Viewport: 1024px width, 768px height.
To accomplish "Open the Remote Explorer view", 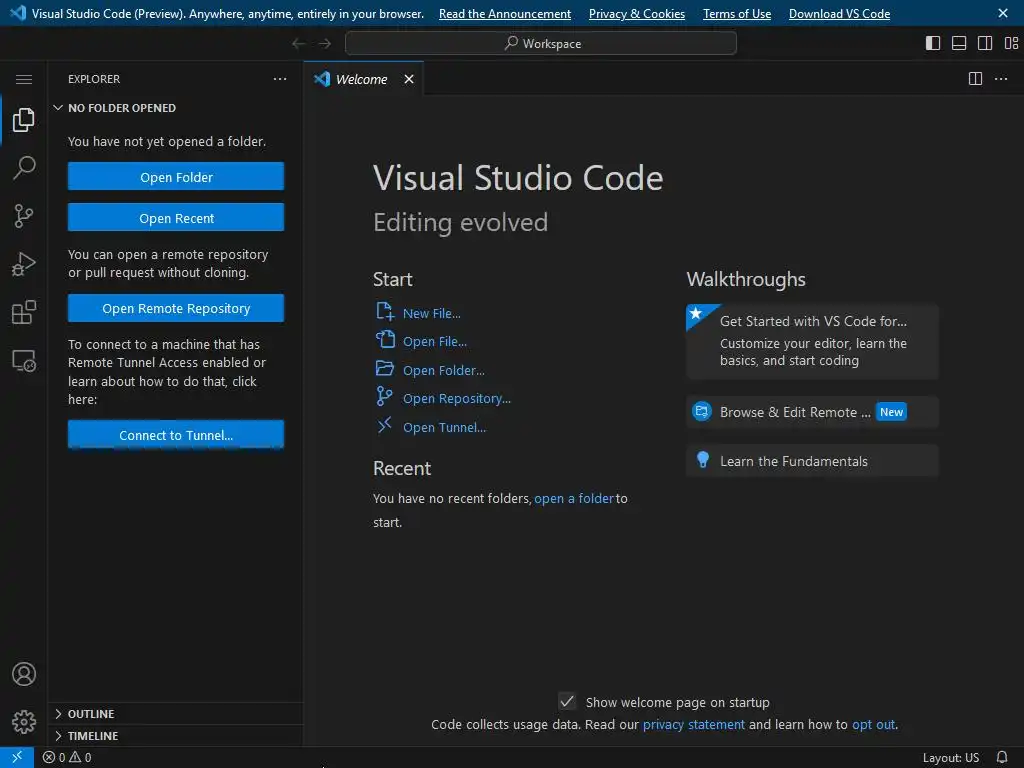I will tap(24, 361).
